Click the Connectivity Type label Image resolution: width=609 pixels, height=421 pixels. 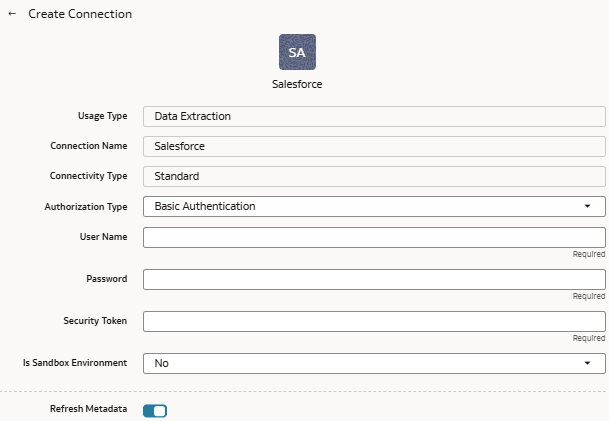pos(89,176)
